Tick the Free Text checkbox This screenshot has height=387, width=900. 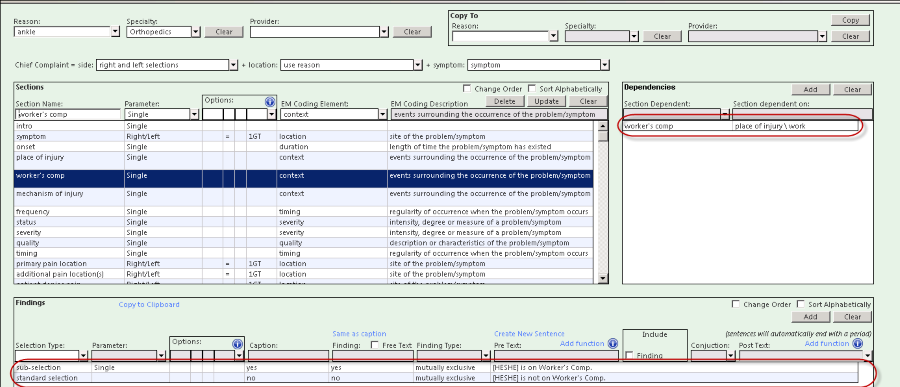pyautogui.click(x=375, y=345)
